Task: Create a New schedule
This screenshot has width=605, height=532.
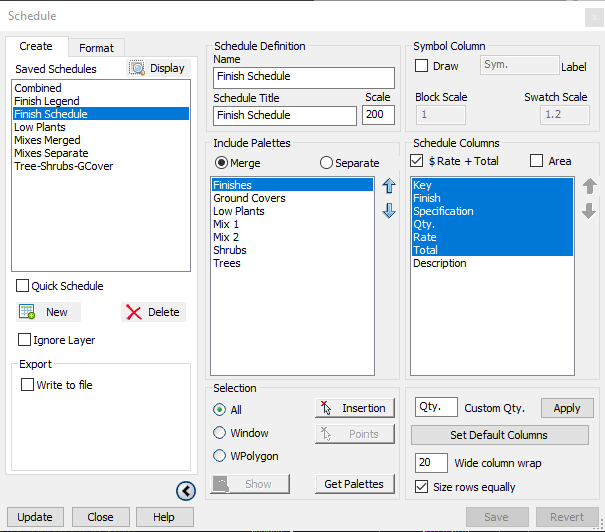Action: [x=45, y=312]
